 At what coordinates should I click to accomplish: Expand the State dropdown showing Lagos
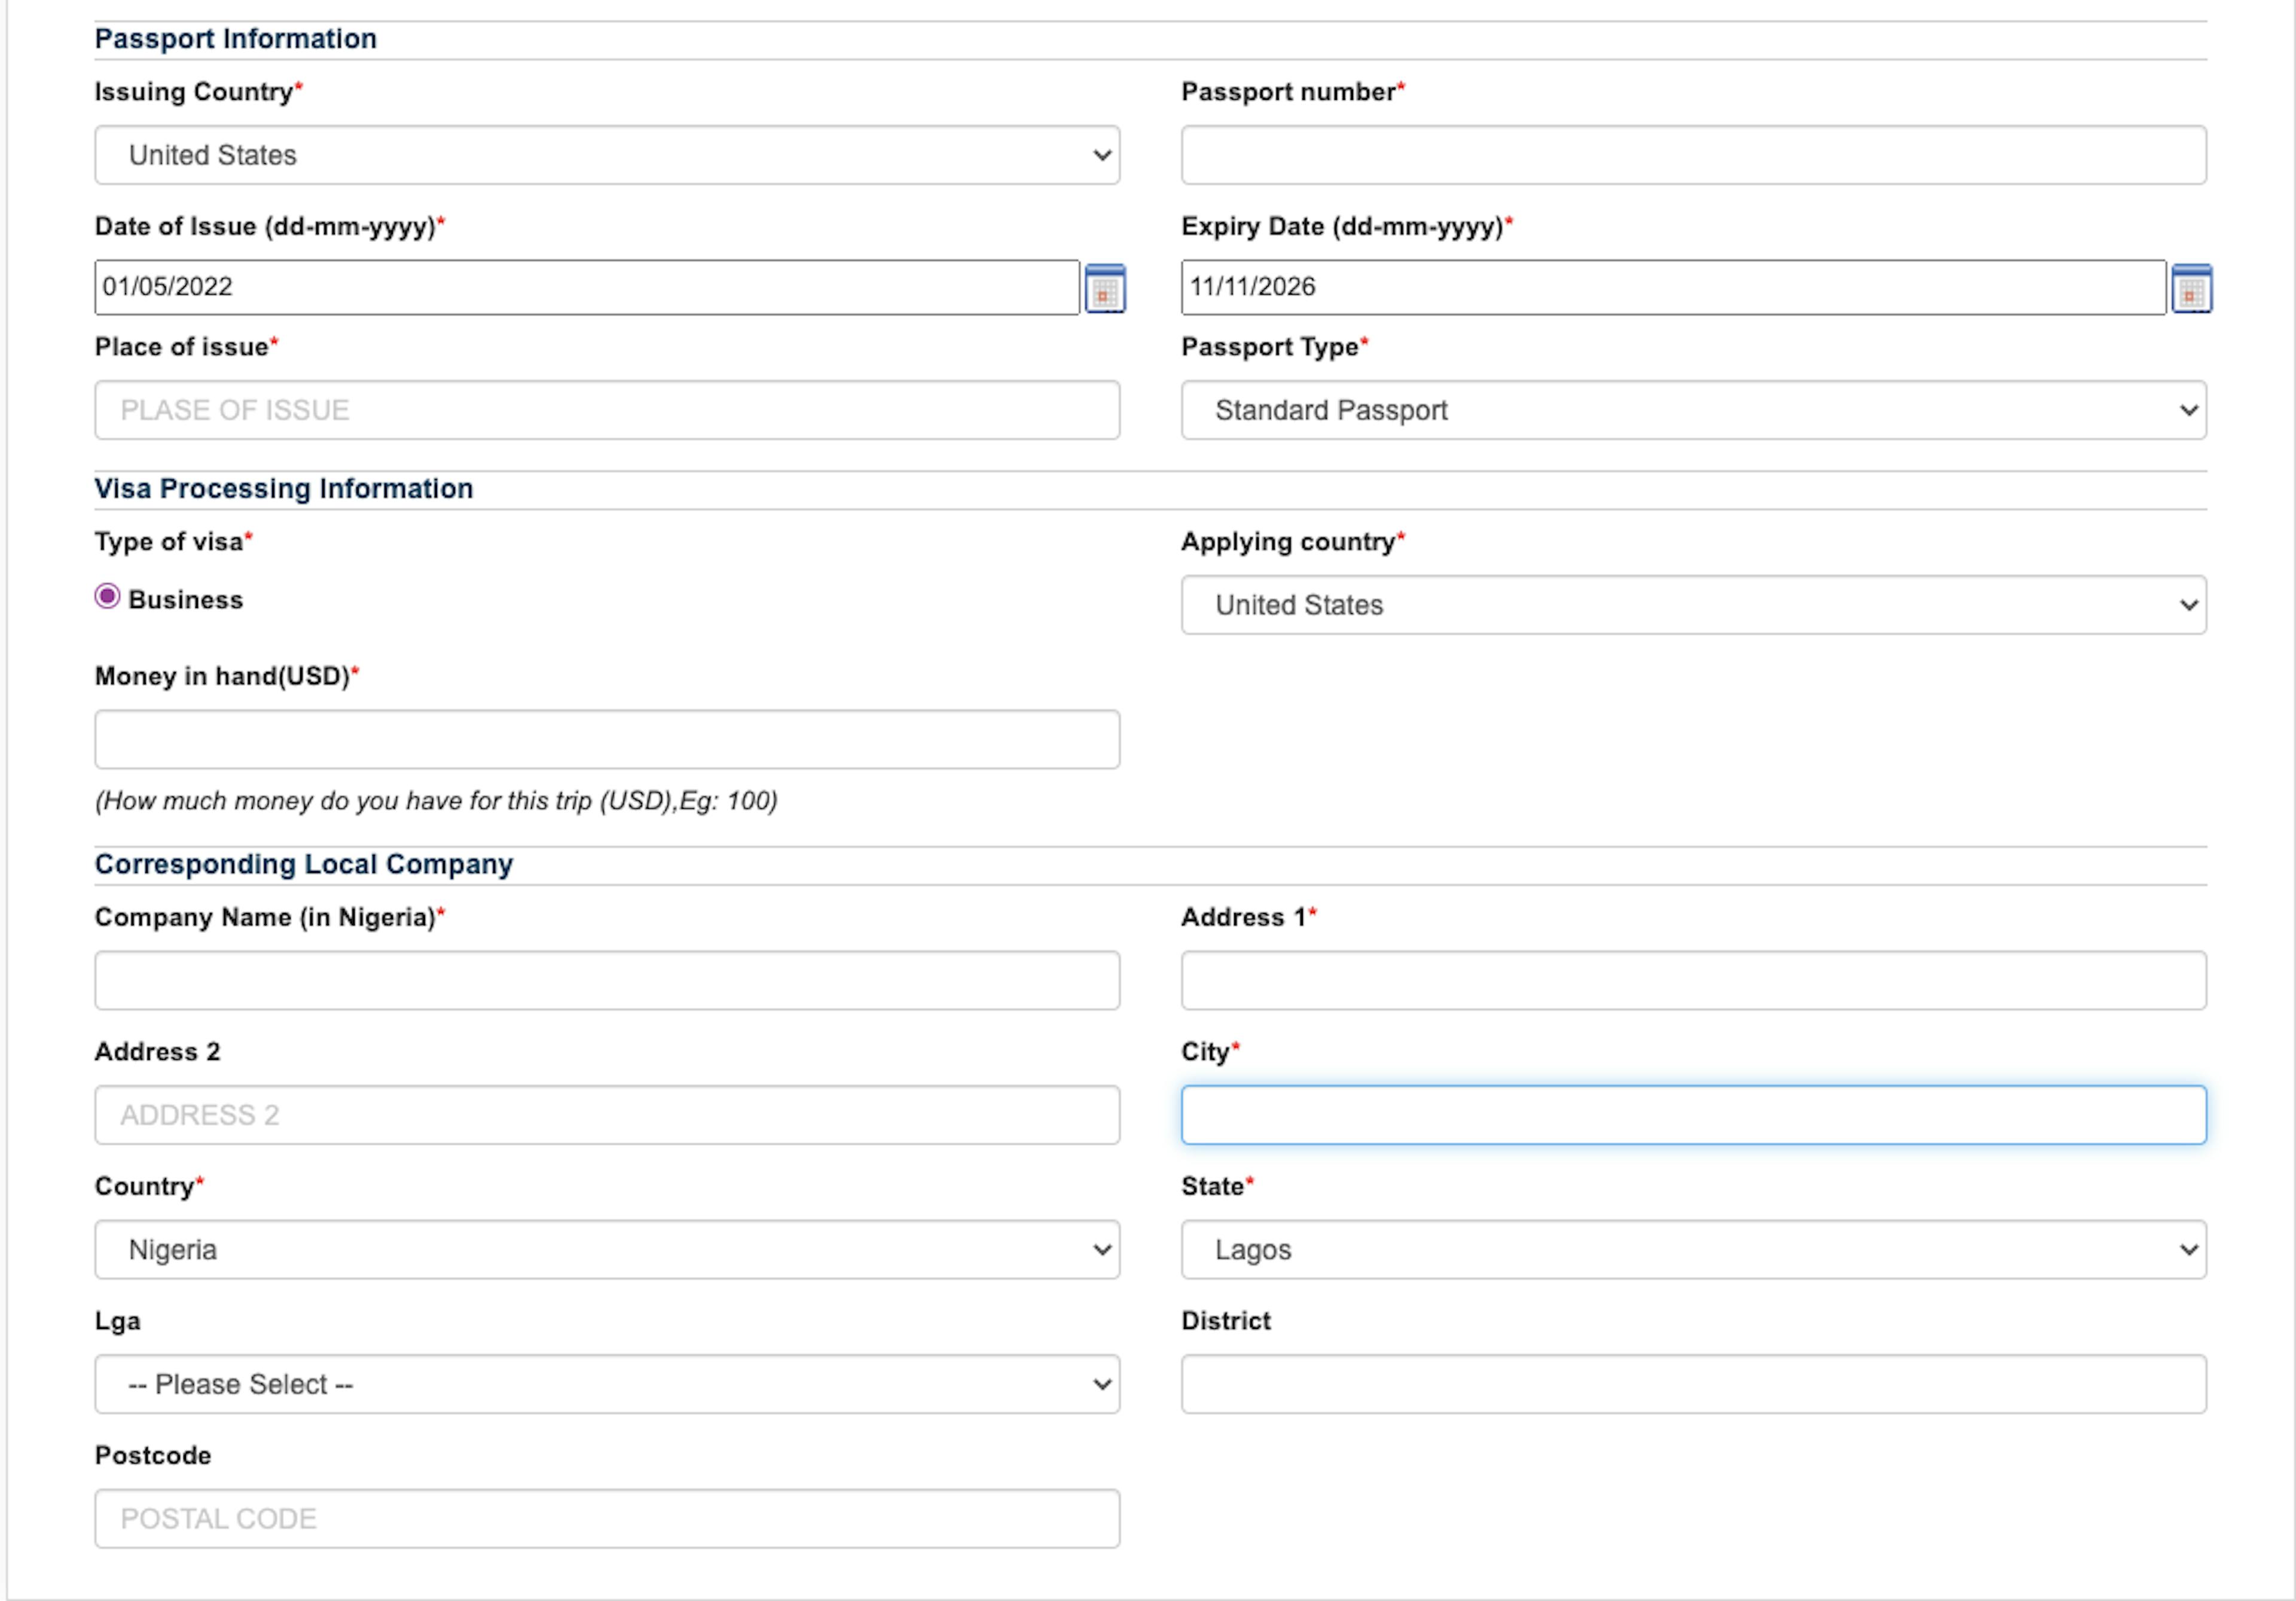pos(1693,1250)
